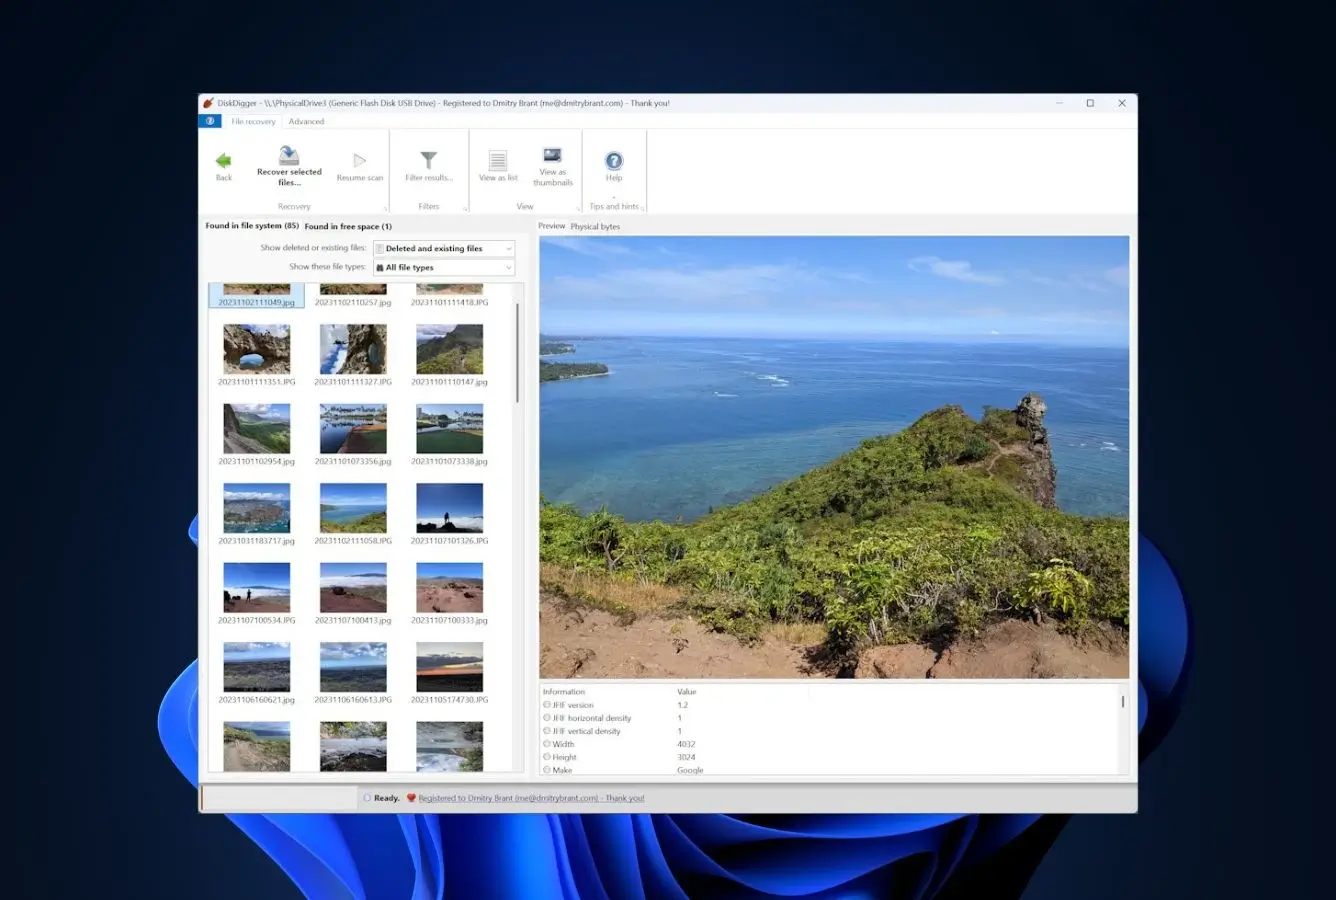The width and height of the screenshot is (1336, 900).
Task: Open the All file types dropdown
Action: tap(444, 267)
